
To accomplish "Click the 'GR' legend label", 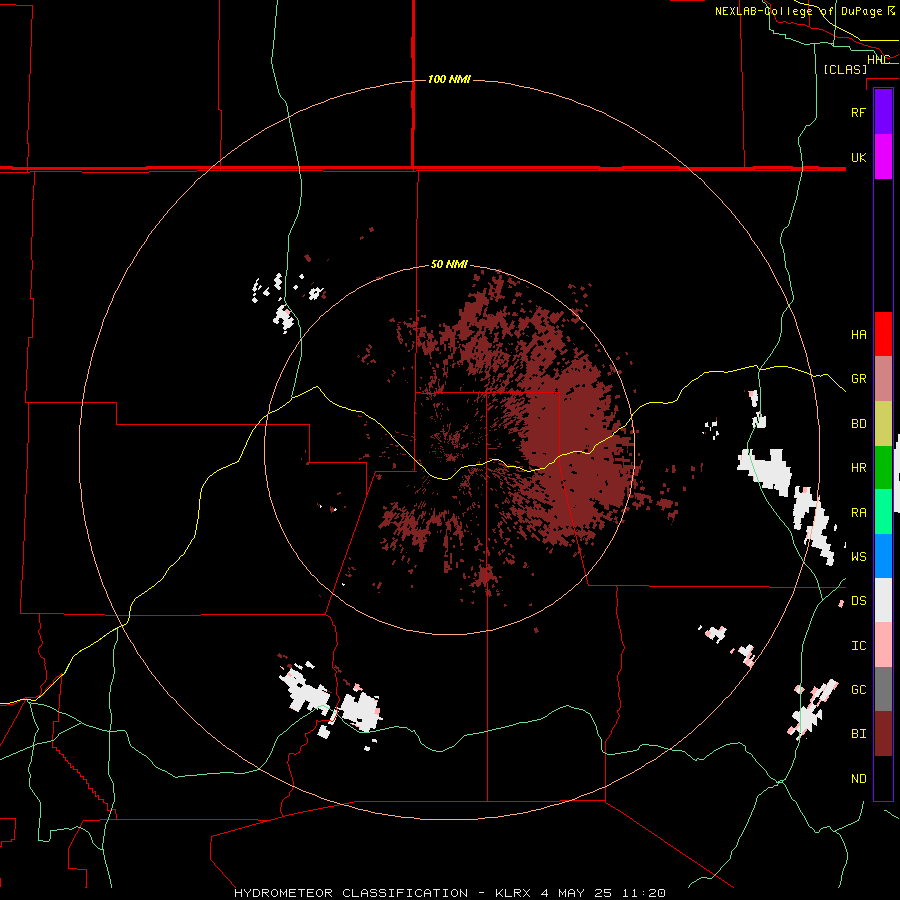I will [x=858, y=379].
